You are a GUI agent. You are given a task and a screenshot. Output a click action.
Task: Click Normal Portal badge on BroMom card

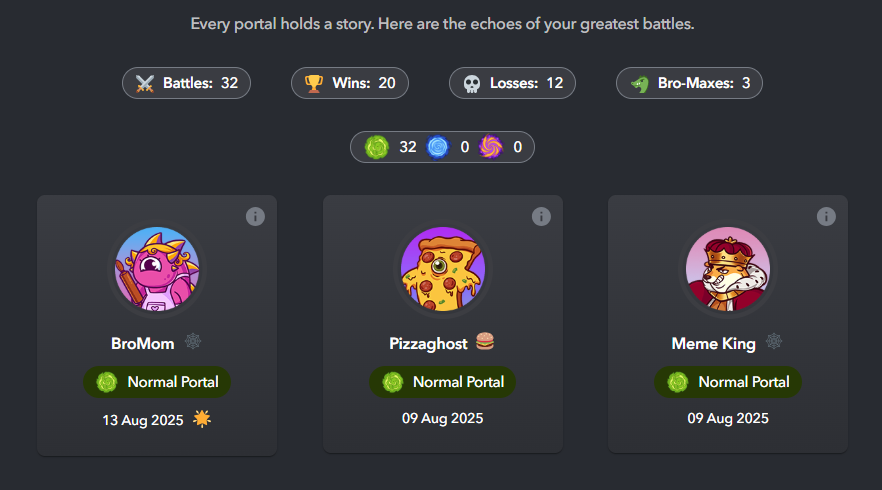[x=157, y=381]
